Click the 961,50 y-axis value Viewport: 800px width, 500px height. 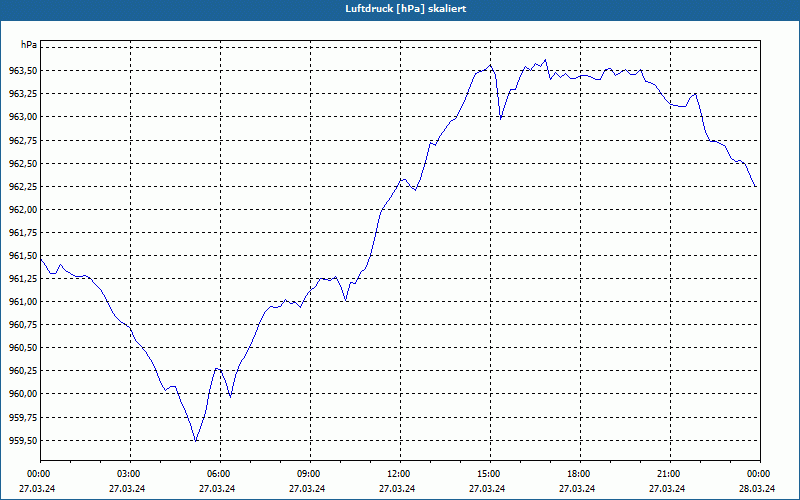click(23, 256)
